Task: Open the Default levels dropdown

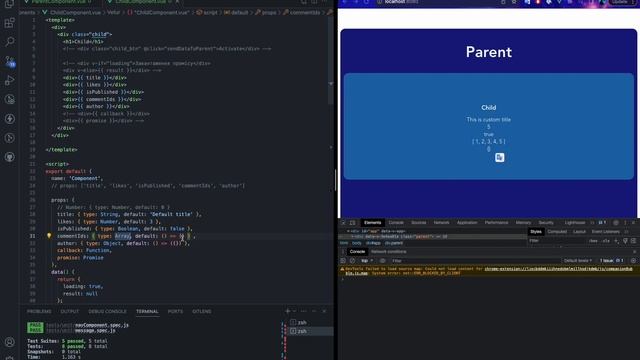Action: [578, 260]
